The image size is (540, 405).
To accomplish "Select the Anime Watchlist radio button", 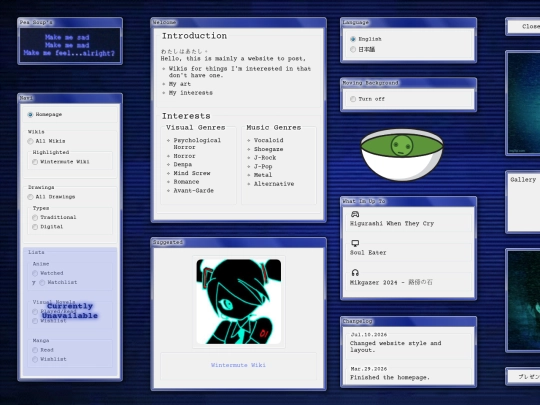I will coord(42,282).
